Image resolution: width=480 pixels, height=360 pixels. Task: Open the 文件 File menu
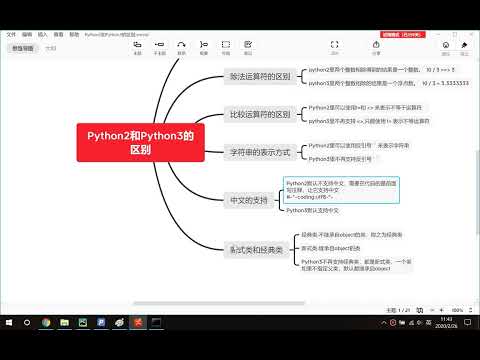11,34
